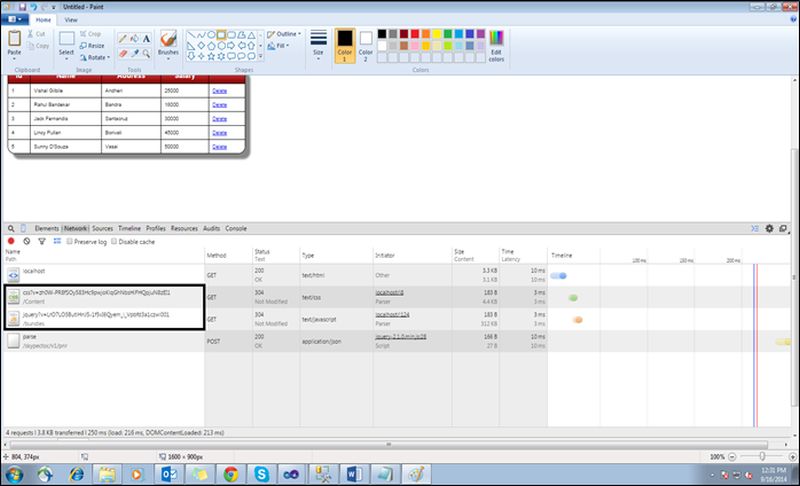Image resolution: width=800 pixels, height=486 pixels.
Task: Open the Edit colors dialog
Action: point(496,46)
